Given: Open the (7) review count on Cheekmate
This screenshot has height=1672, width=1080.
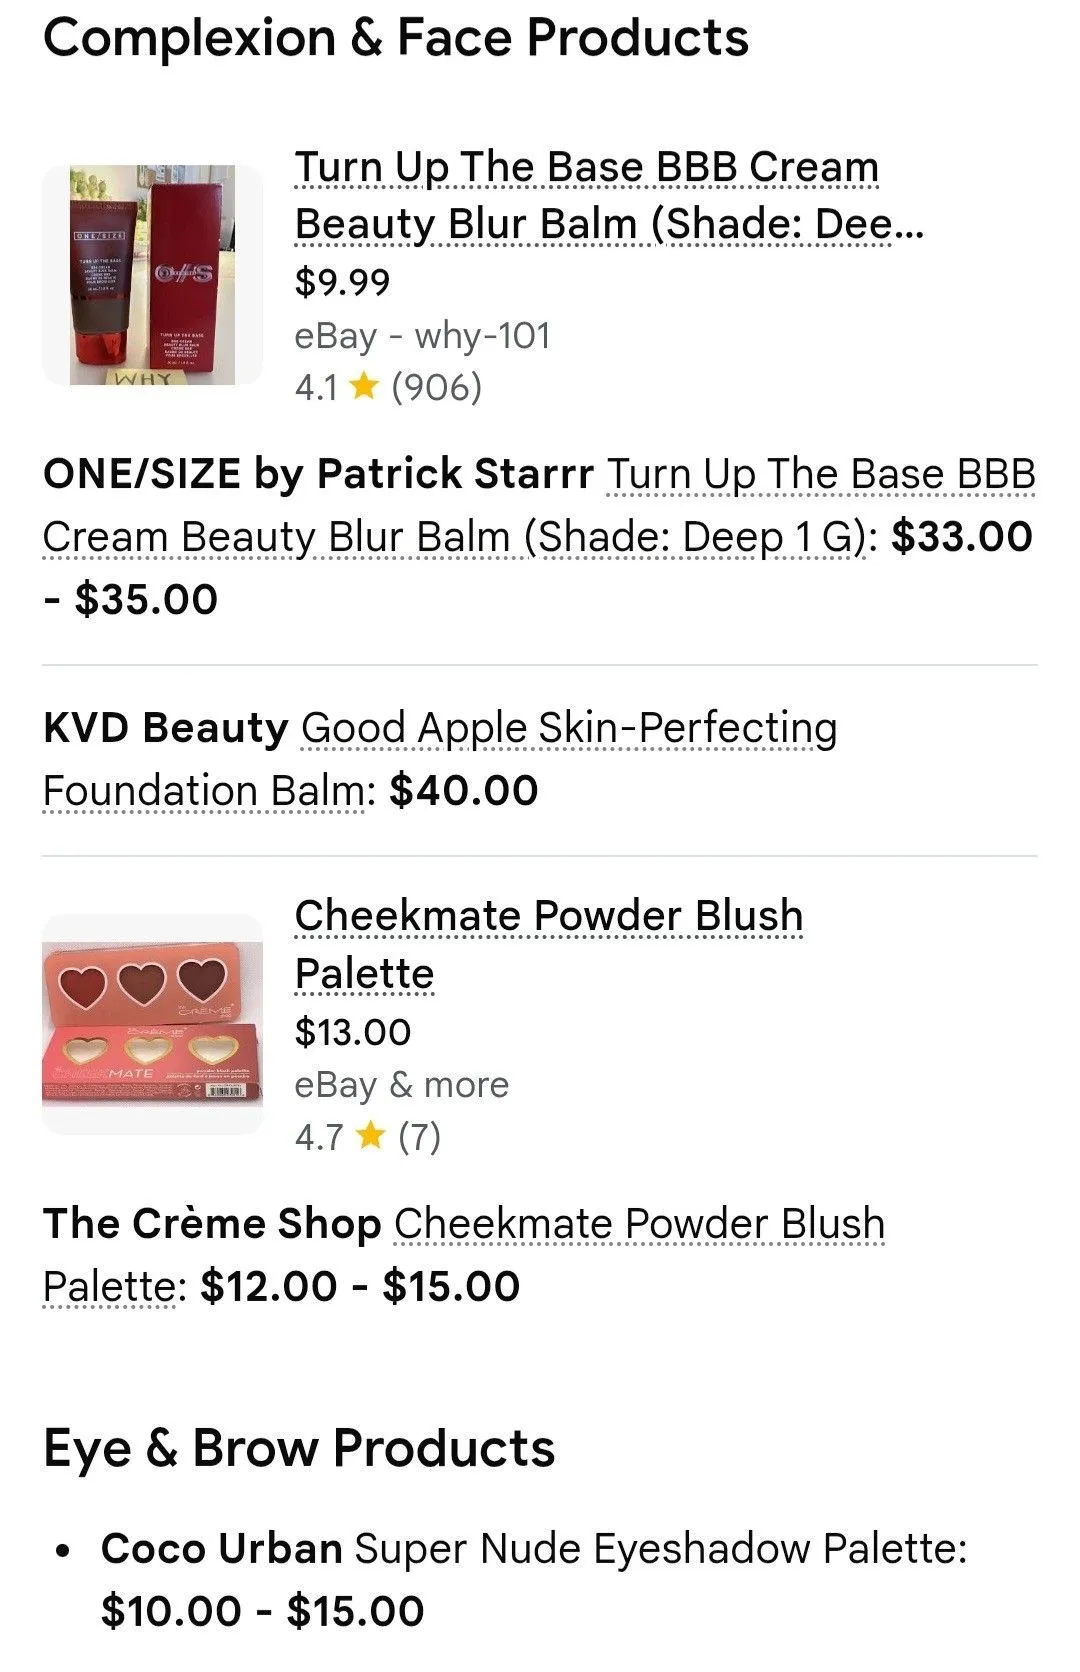Looking at the screenshot, I should 419,1137.
